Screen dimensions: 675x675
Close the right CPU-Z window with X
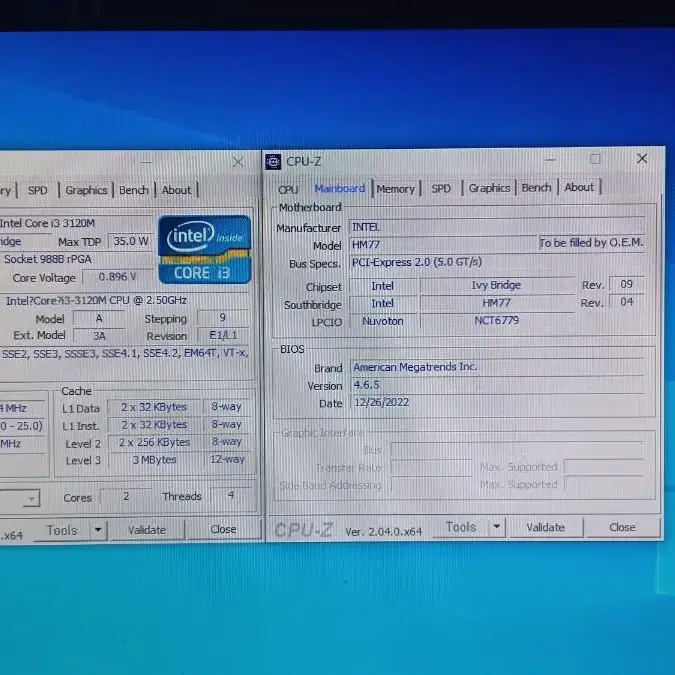tap(642, 158)
